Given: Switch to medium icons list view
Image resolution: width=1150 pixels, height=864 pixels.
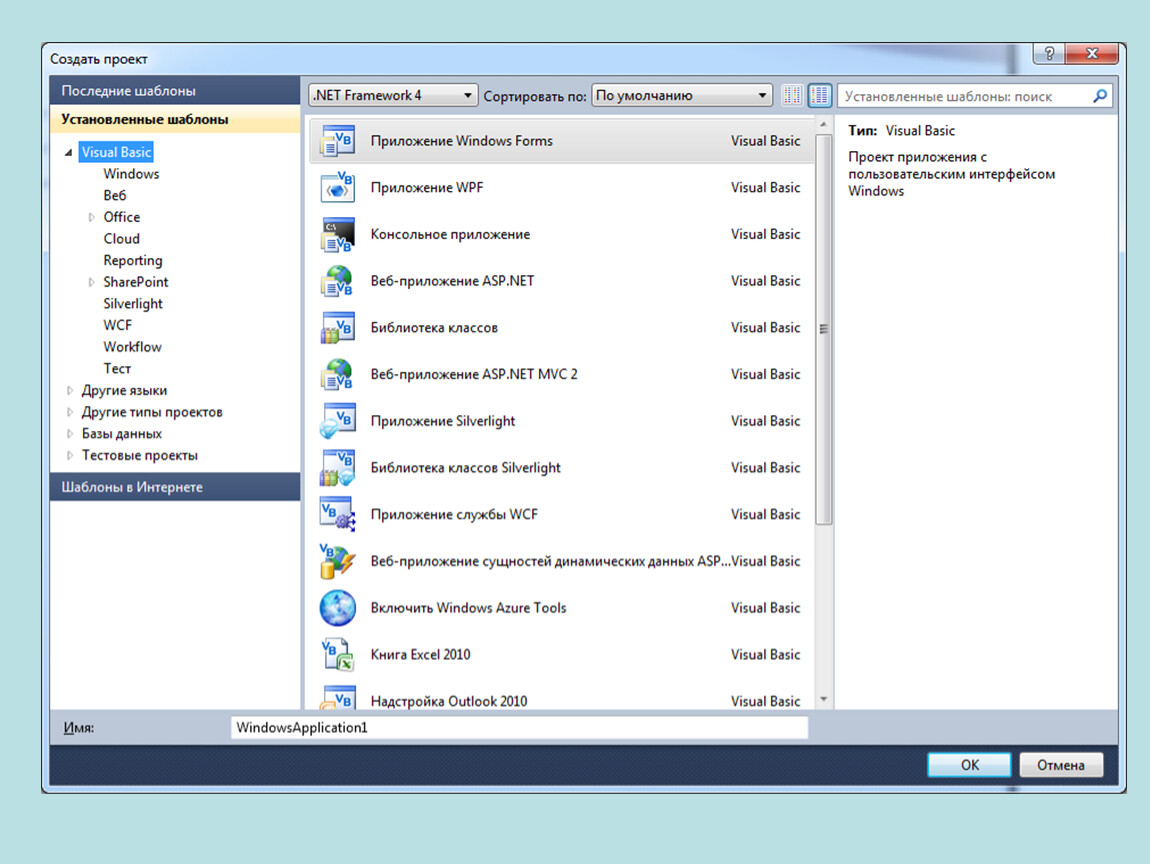Looking at the screenshot, I should [x=819, y=95].
